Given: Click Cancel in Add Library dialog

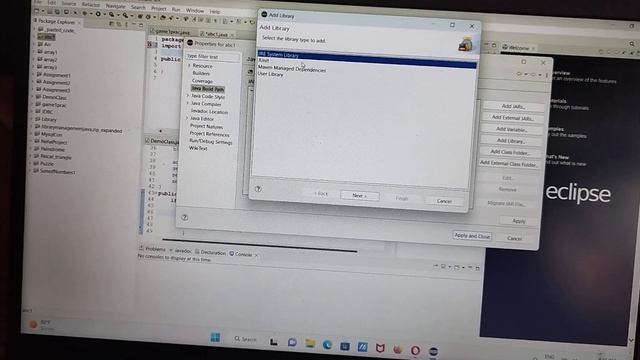Looking at the screenshot, I should (444, 201).
